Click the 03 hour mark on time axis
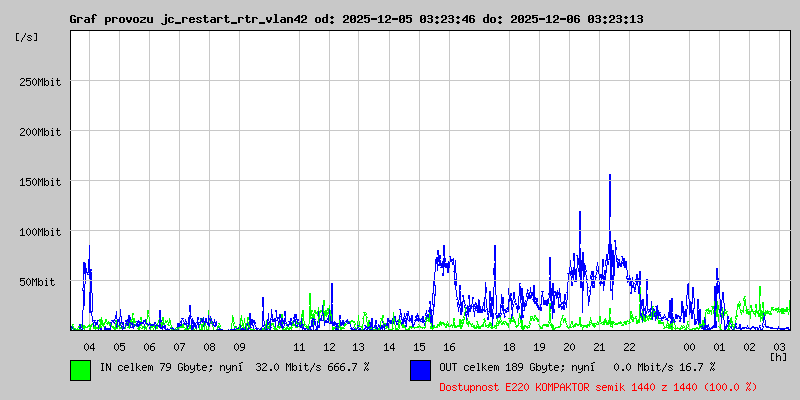 tap(779, 346)
